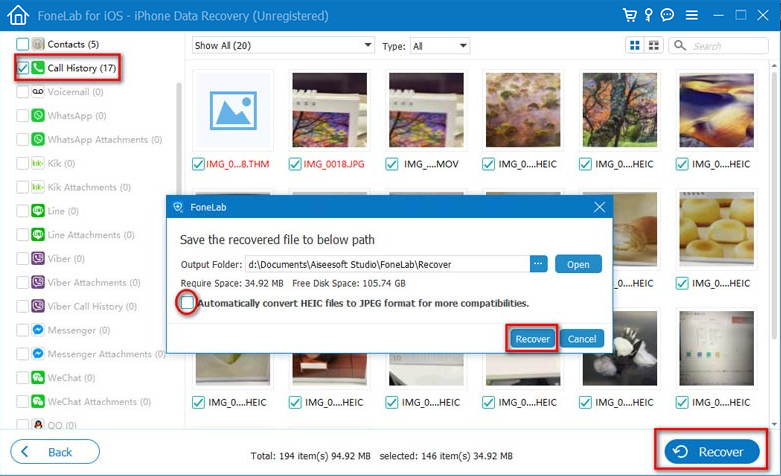Click the Viber Attachments icon
The width and height of the screenshot is (781, 476).
tap(38, 282)
